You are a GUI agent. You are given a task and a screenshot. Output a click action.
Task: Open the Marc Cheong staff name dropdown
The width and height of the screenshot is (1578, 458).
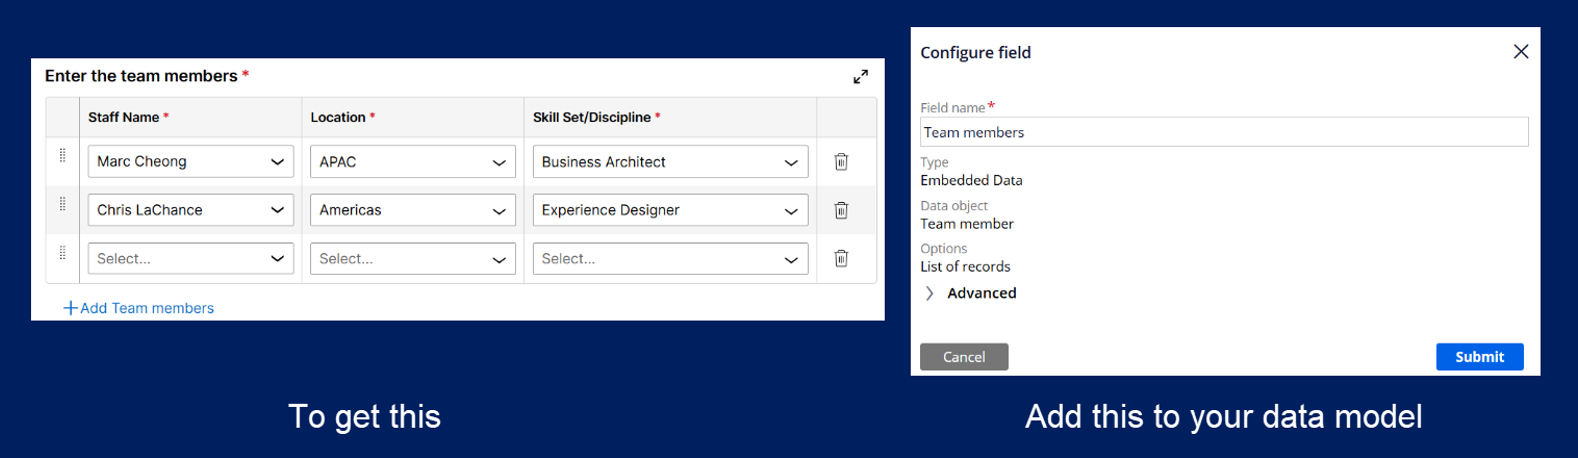[x=190, y=162]
